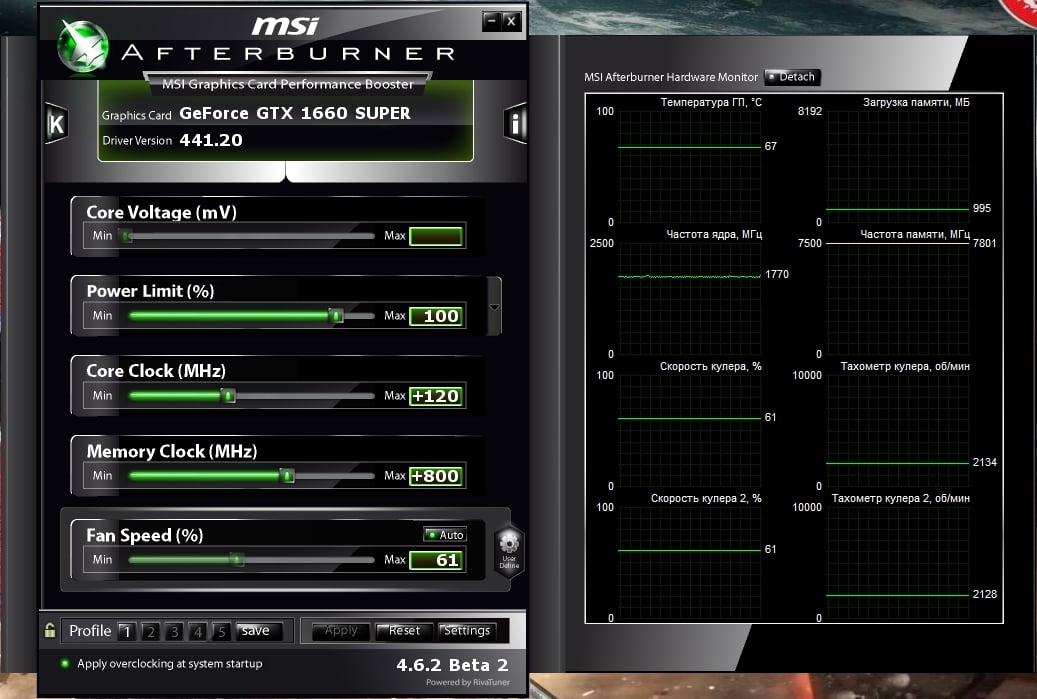1037x699 pixels.
Task: Select profile slot 1
Action: (126, 631)
